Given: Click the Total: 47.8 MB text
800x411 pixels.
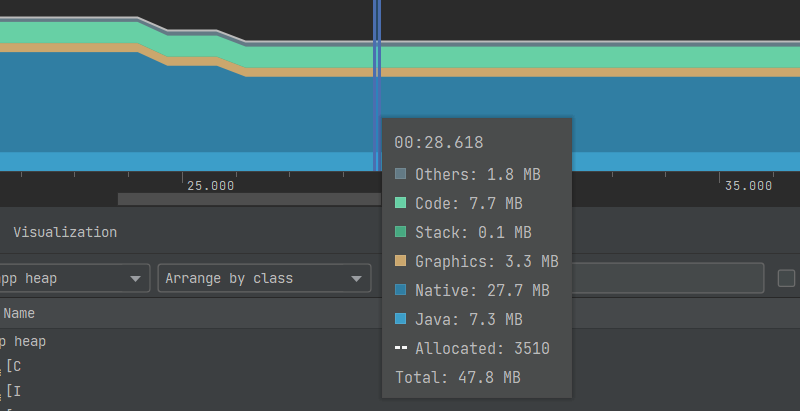Looking at the screenshot, I should pyautogui.click(x=458, y=377).
